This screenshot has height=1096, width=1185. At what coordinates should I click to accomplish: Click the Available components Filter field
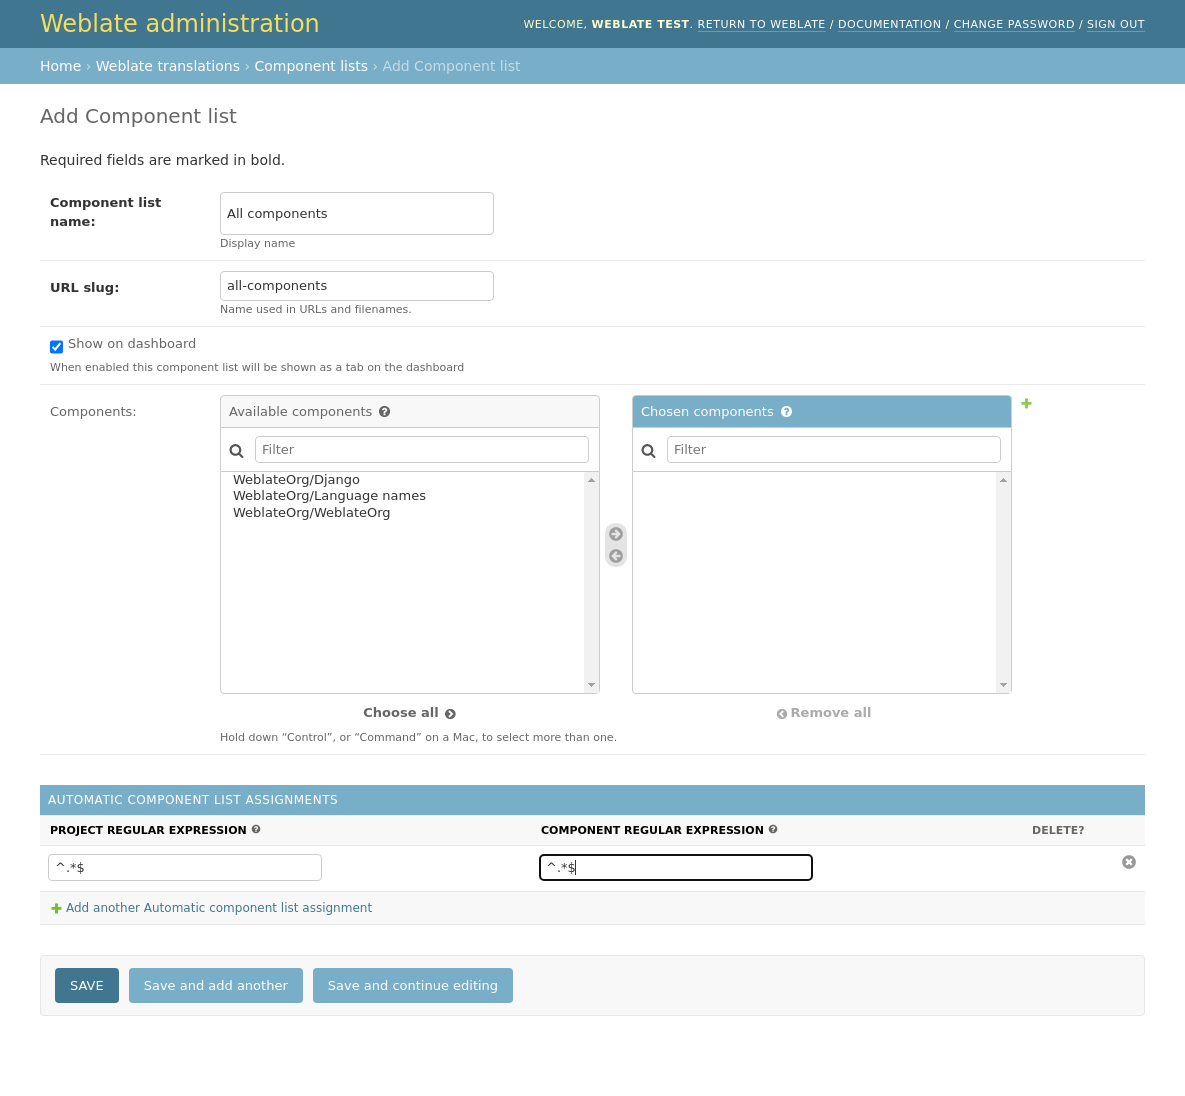422,450
